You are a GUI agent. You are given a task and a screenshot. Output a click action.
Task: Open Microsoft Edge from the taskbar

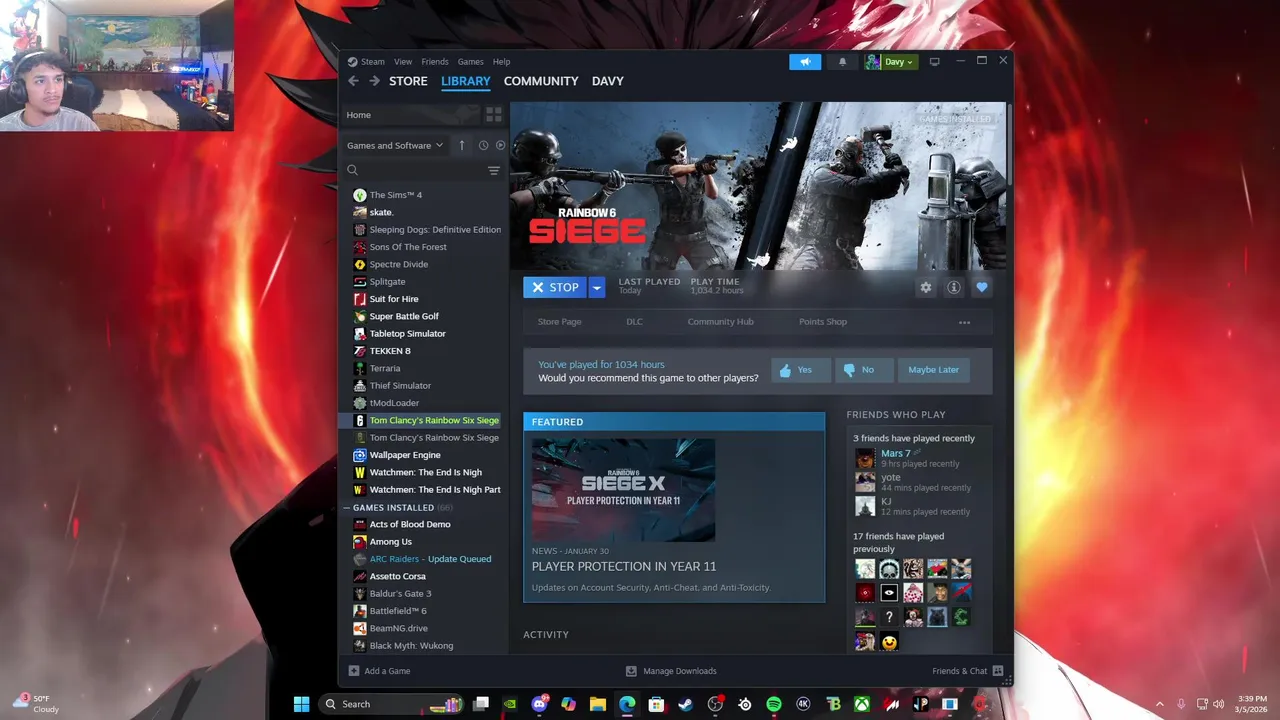(627, 704)
